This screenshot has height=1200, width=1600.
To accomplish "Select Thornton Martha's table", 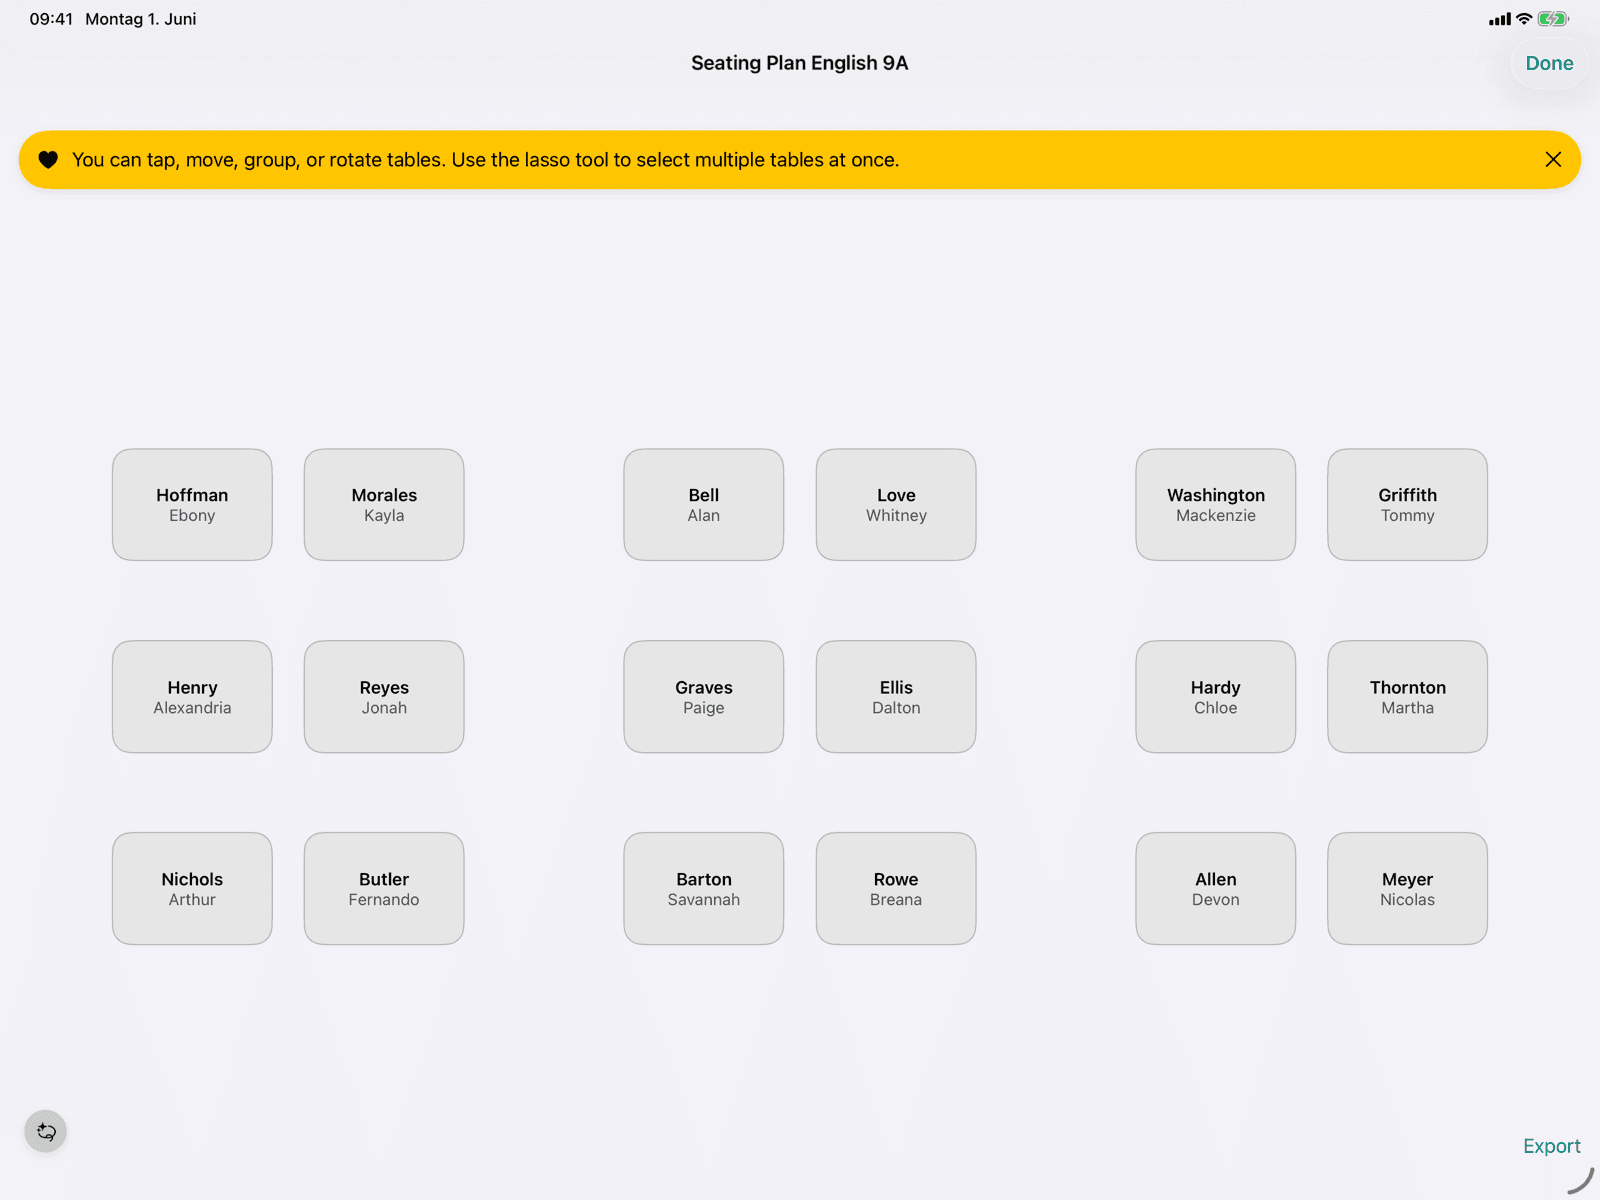I will pyautogui.click(x=1408, y=697).
